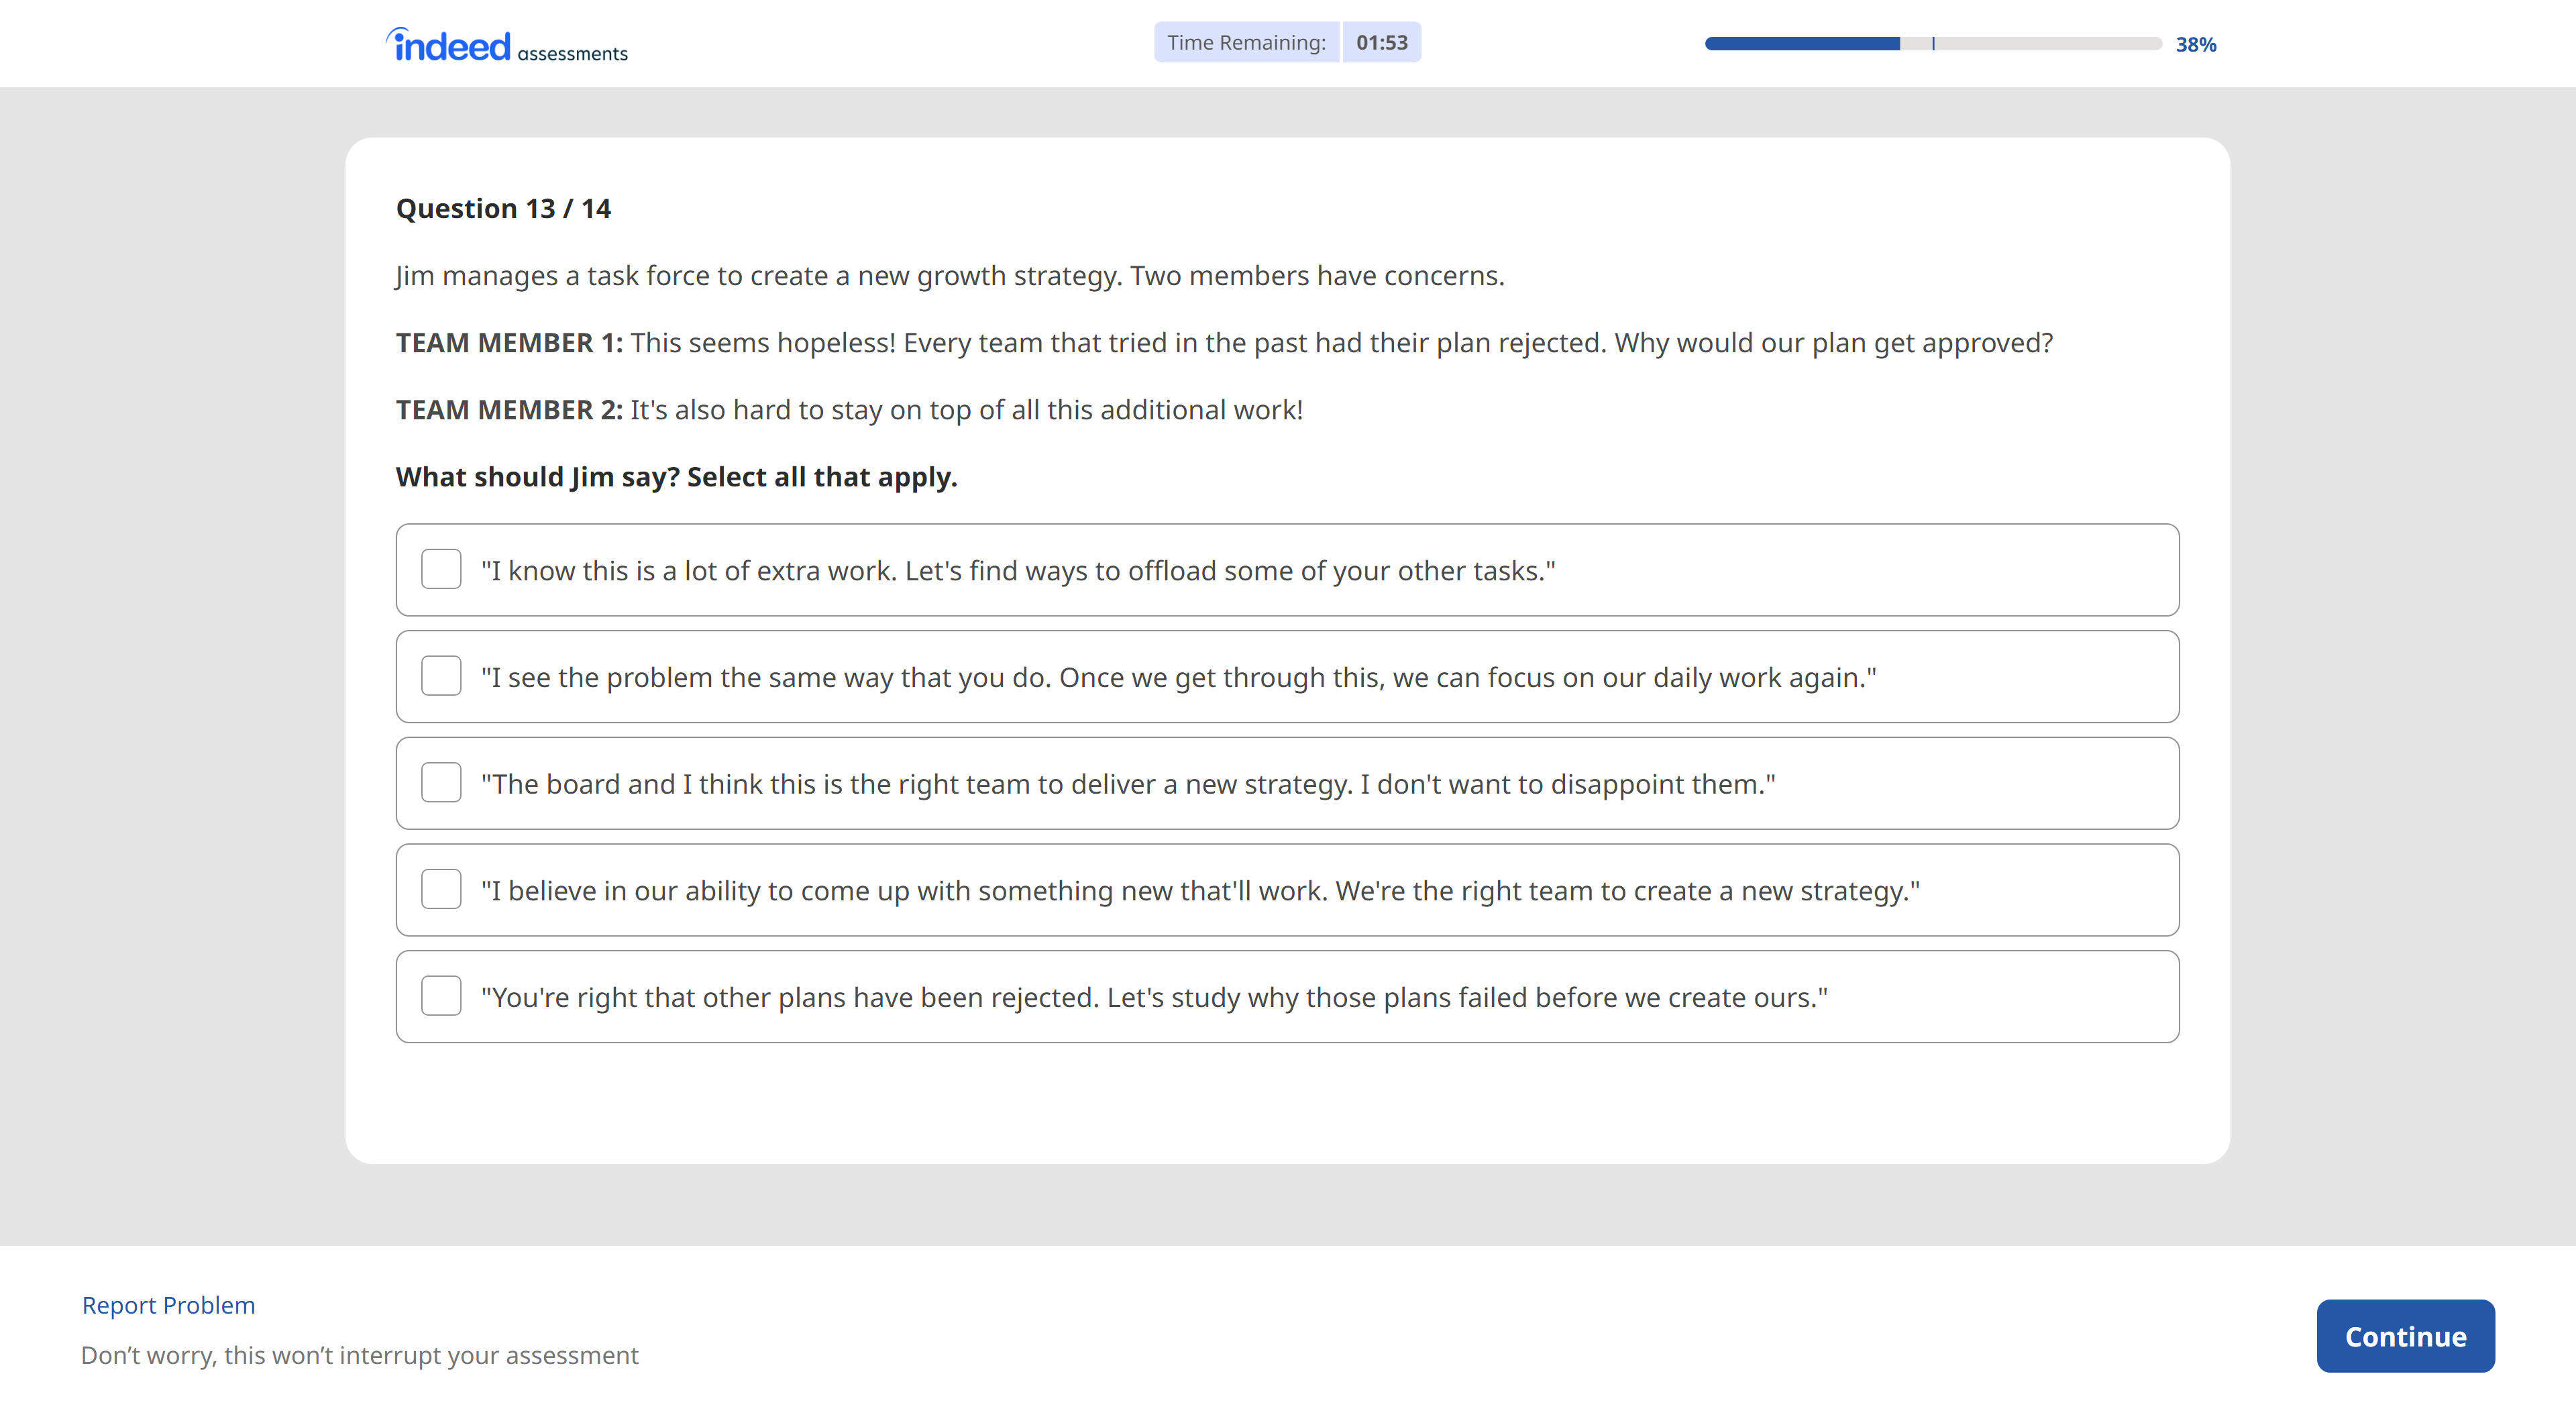The image size is (2576, 1427).
Task: Click the assessment progress bar
Action: [x=1933, y=43]
